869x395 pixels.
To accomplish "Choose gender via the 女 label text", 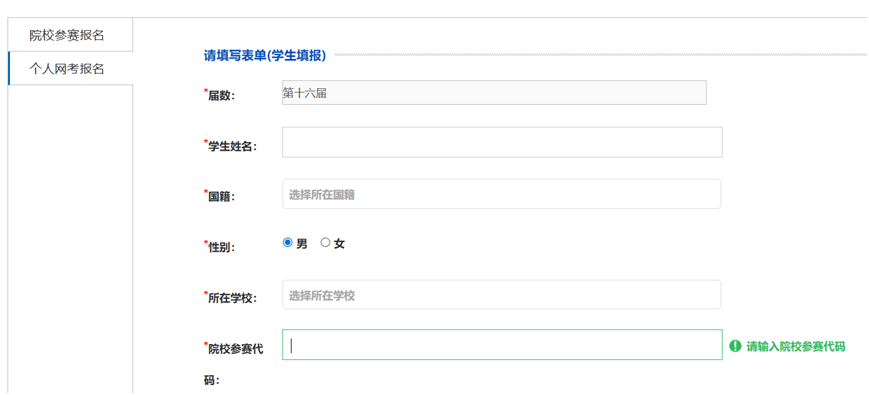I will (339, 243).
